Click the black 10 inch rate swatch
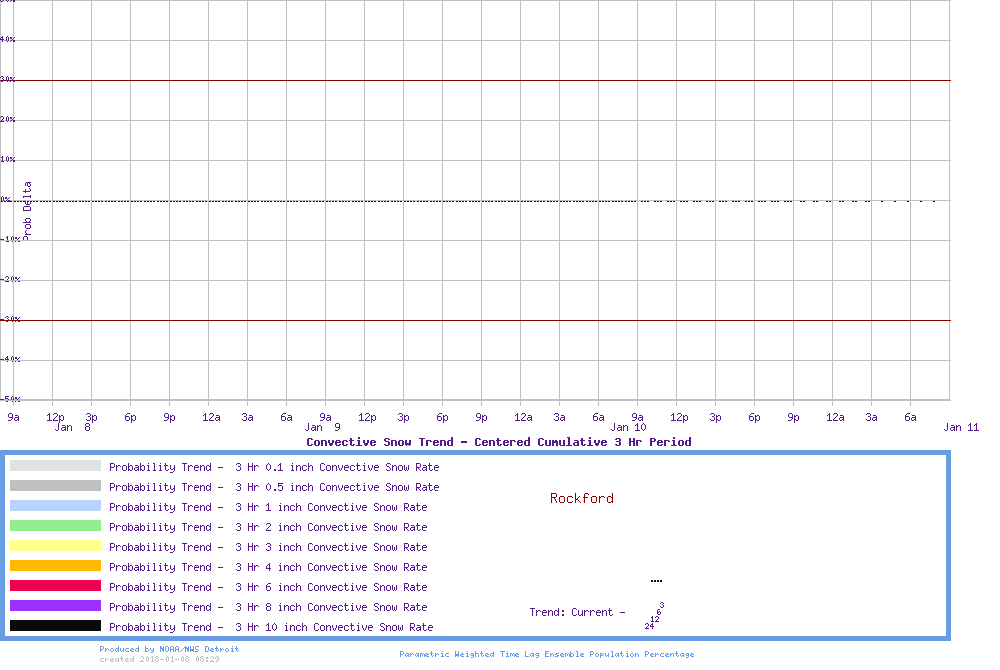Viewport: 1000px width, 670px height. pyautogui.click(x=55, y=626)
